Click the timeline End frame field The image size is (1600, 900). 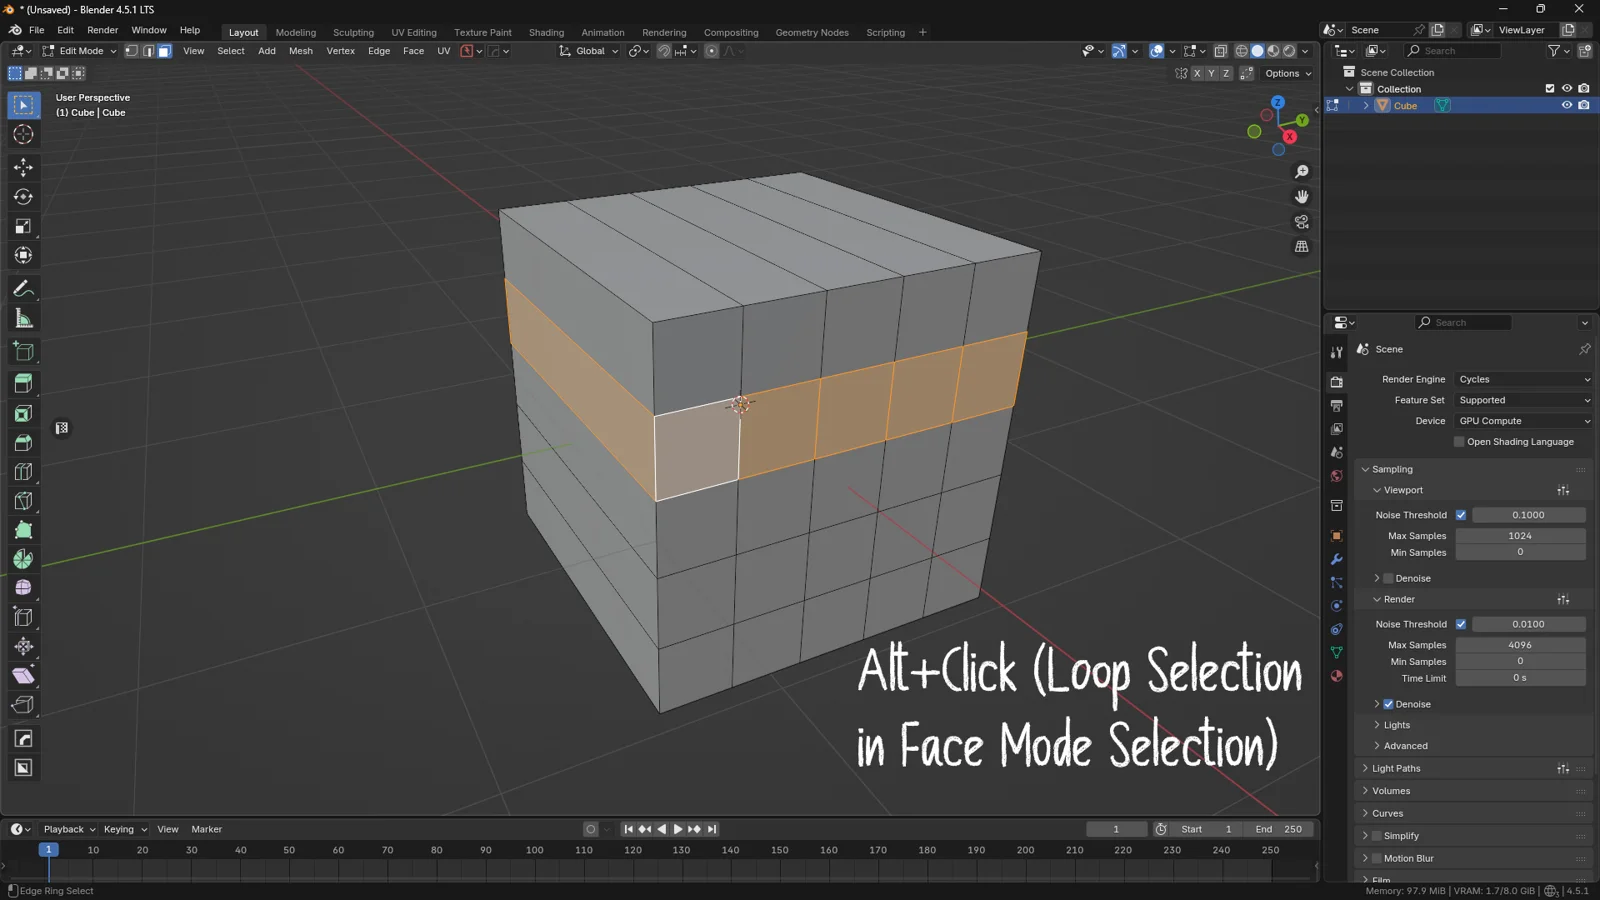click(1279, 829)
